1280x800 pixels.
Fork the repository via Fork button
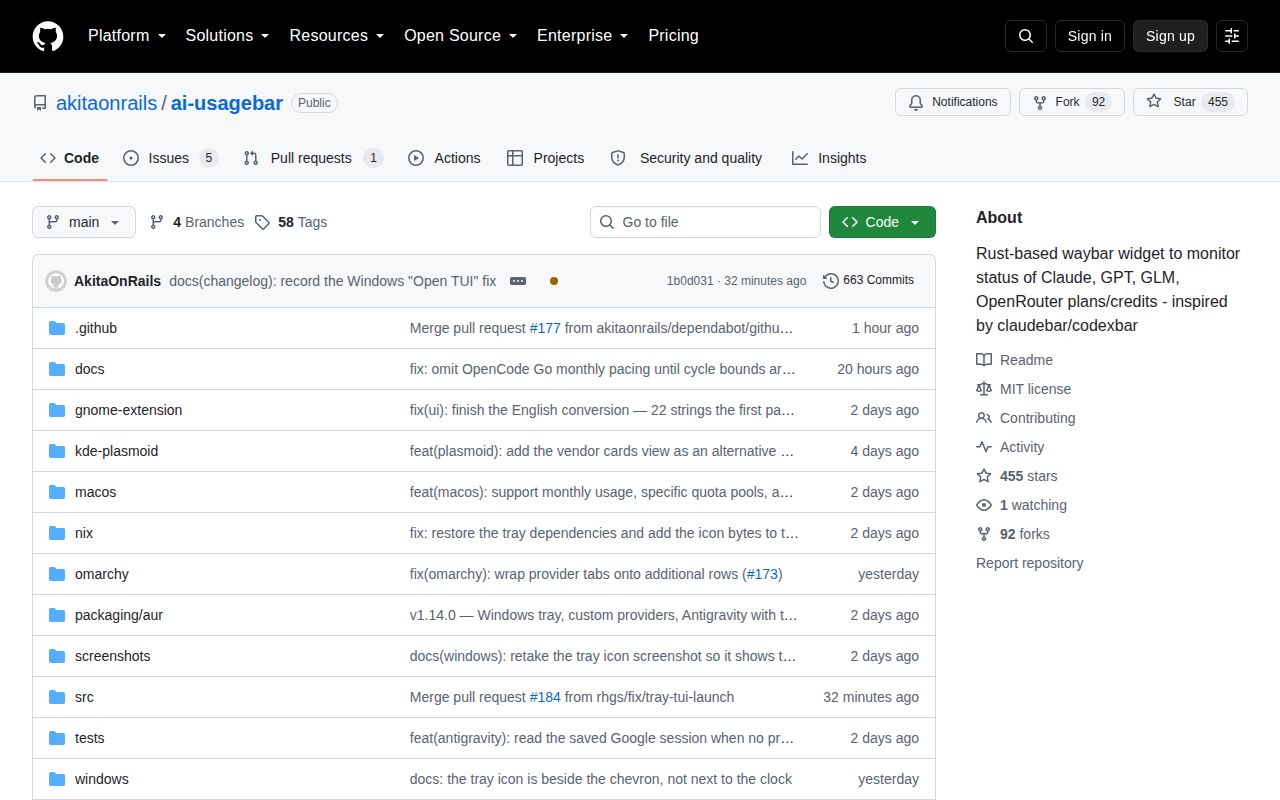point(1072,102)
